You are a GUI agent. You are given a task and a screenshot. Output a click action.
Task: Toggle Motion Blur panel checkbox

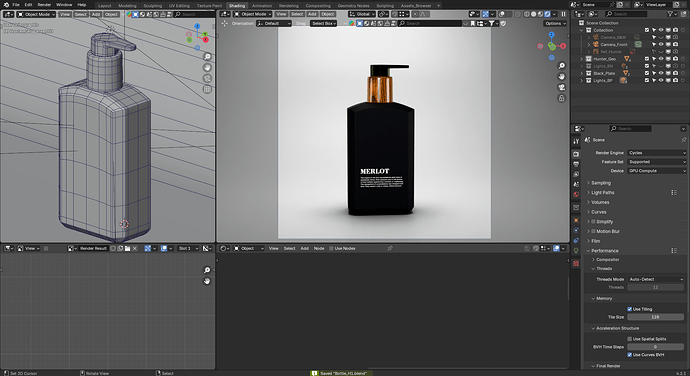tap(593, 231)
